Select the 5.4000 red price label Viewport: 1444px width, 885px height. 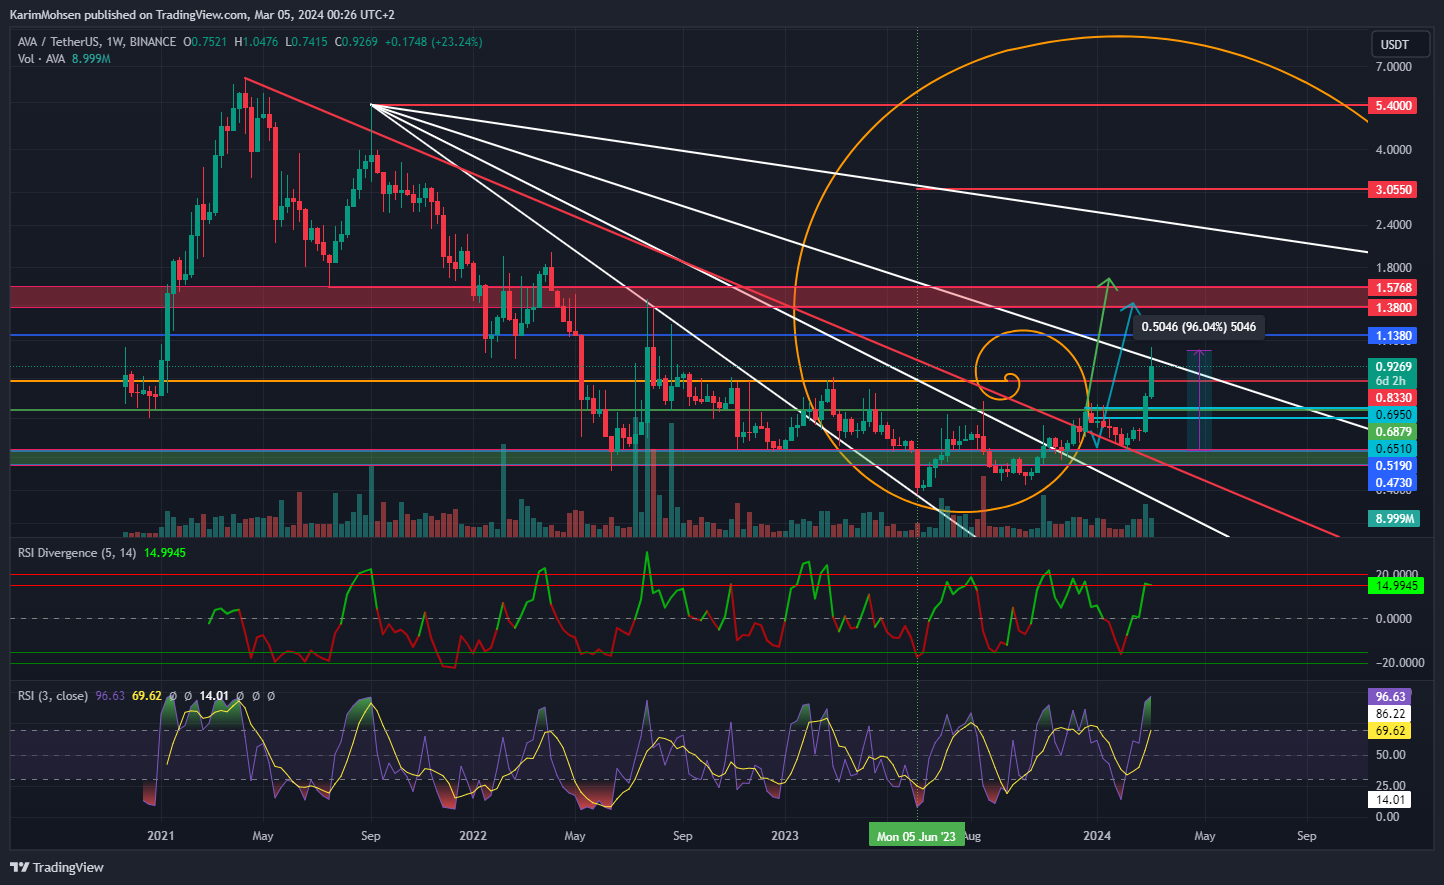[1393, 105]
